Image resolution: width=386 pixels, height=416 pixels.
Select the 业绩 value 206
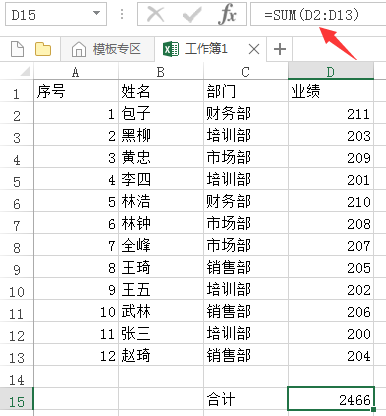331,311
